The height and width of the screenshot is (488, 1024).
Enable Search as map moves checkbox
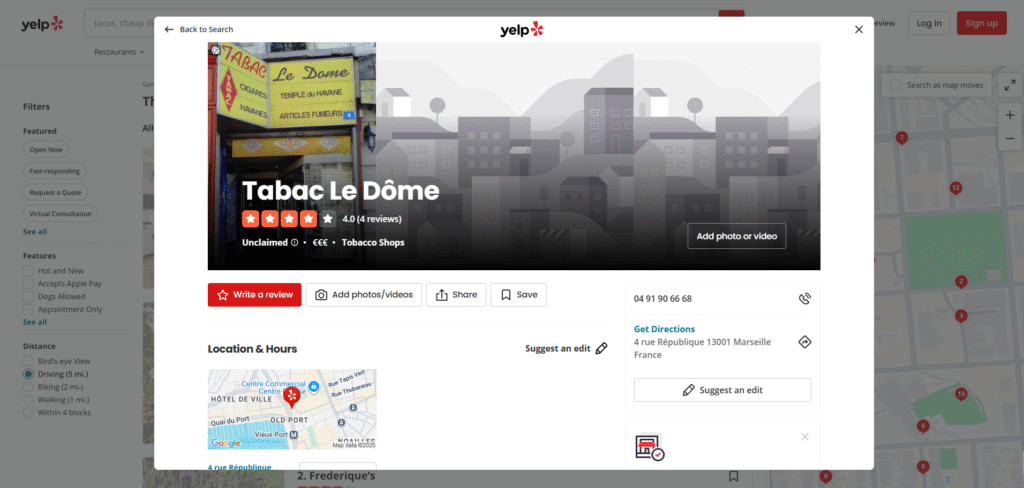point(895,85)
